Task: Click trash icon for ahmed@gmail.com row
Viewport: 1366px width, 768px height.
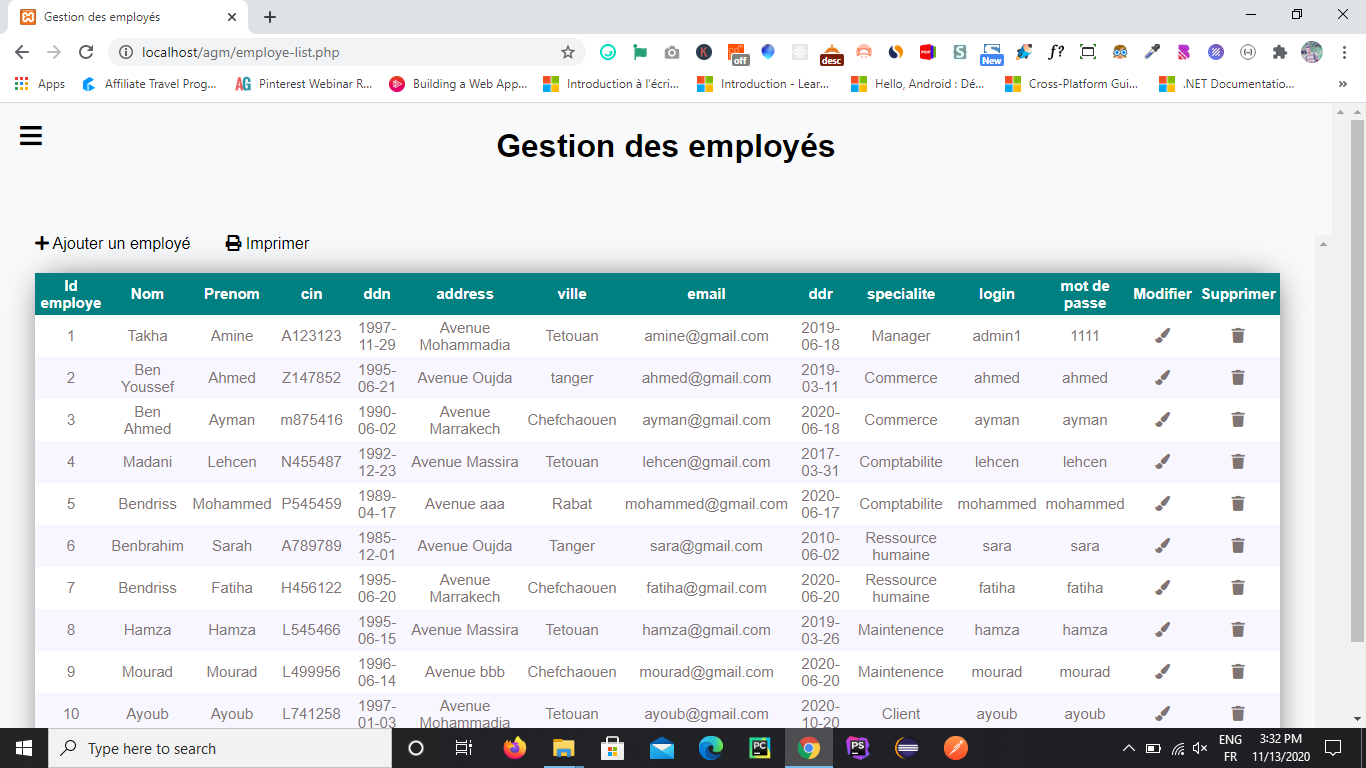Action: [1238, 378]
